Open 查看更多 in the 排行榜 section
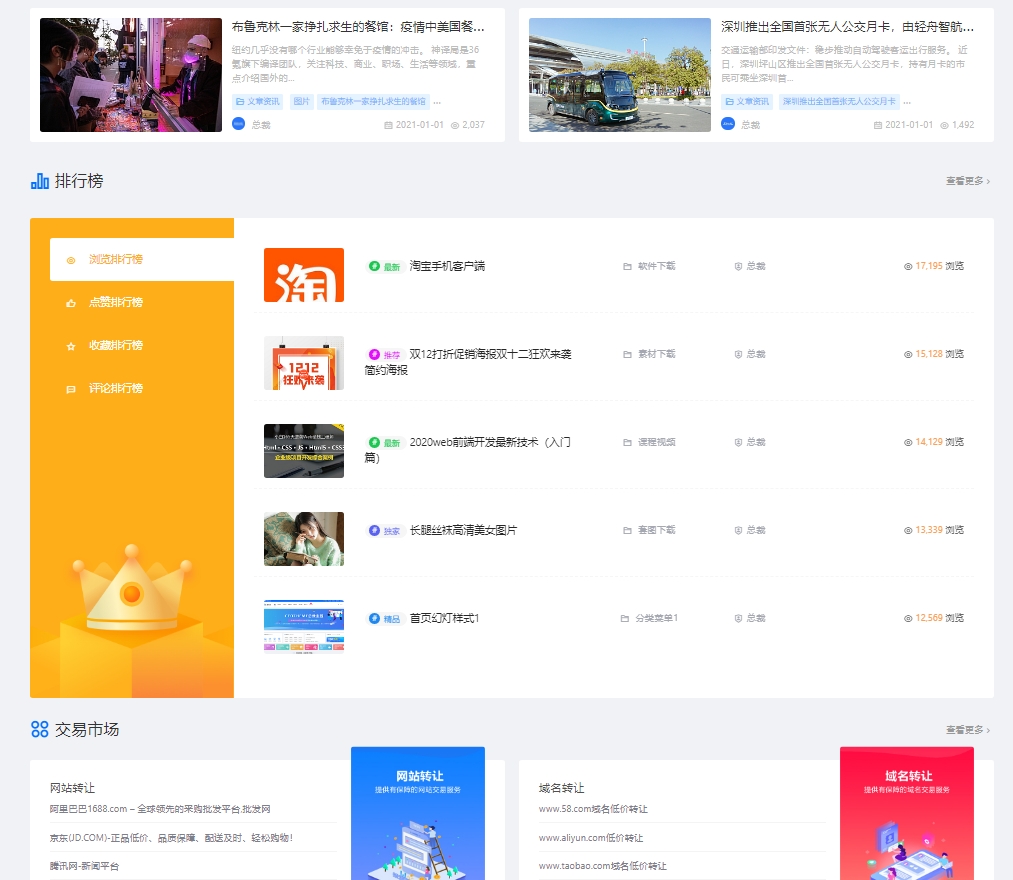Image resolution: width=1013 pixels, height=880 pixels. pyautogui.click(x=963, y=182)
